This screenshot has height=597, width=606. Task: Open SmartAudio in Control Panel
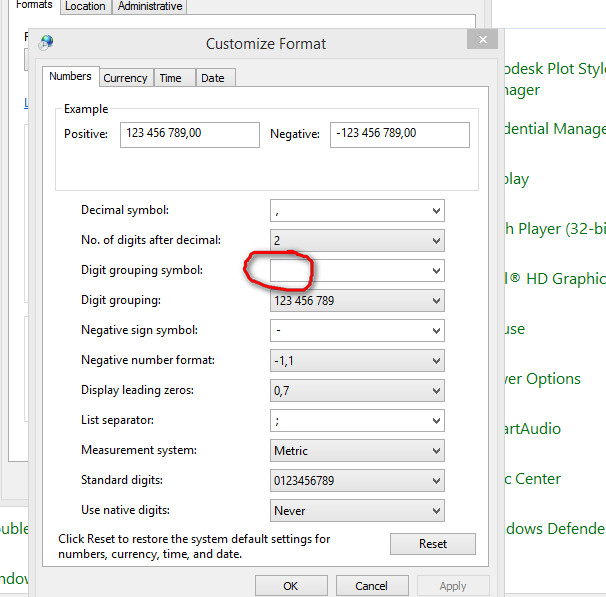coord(533,429)
